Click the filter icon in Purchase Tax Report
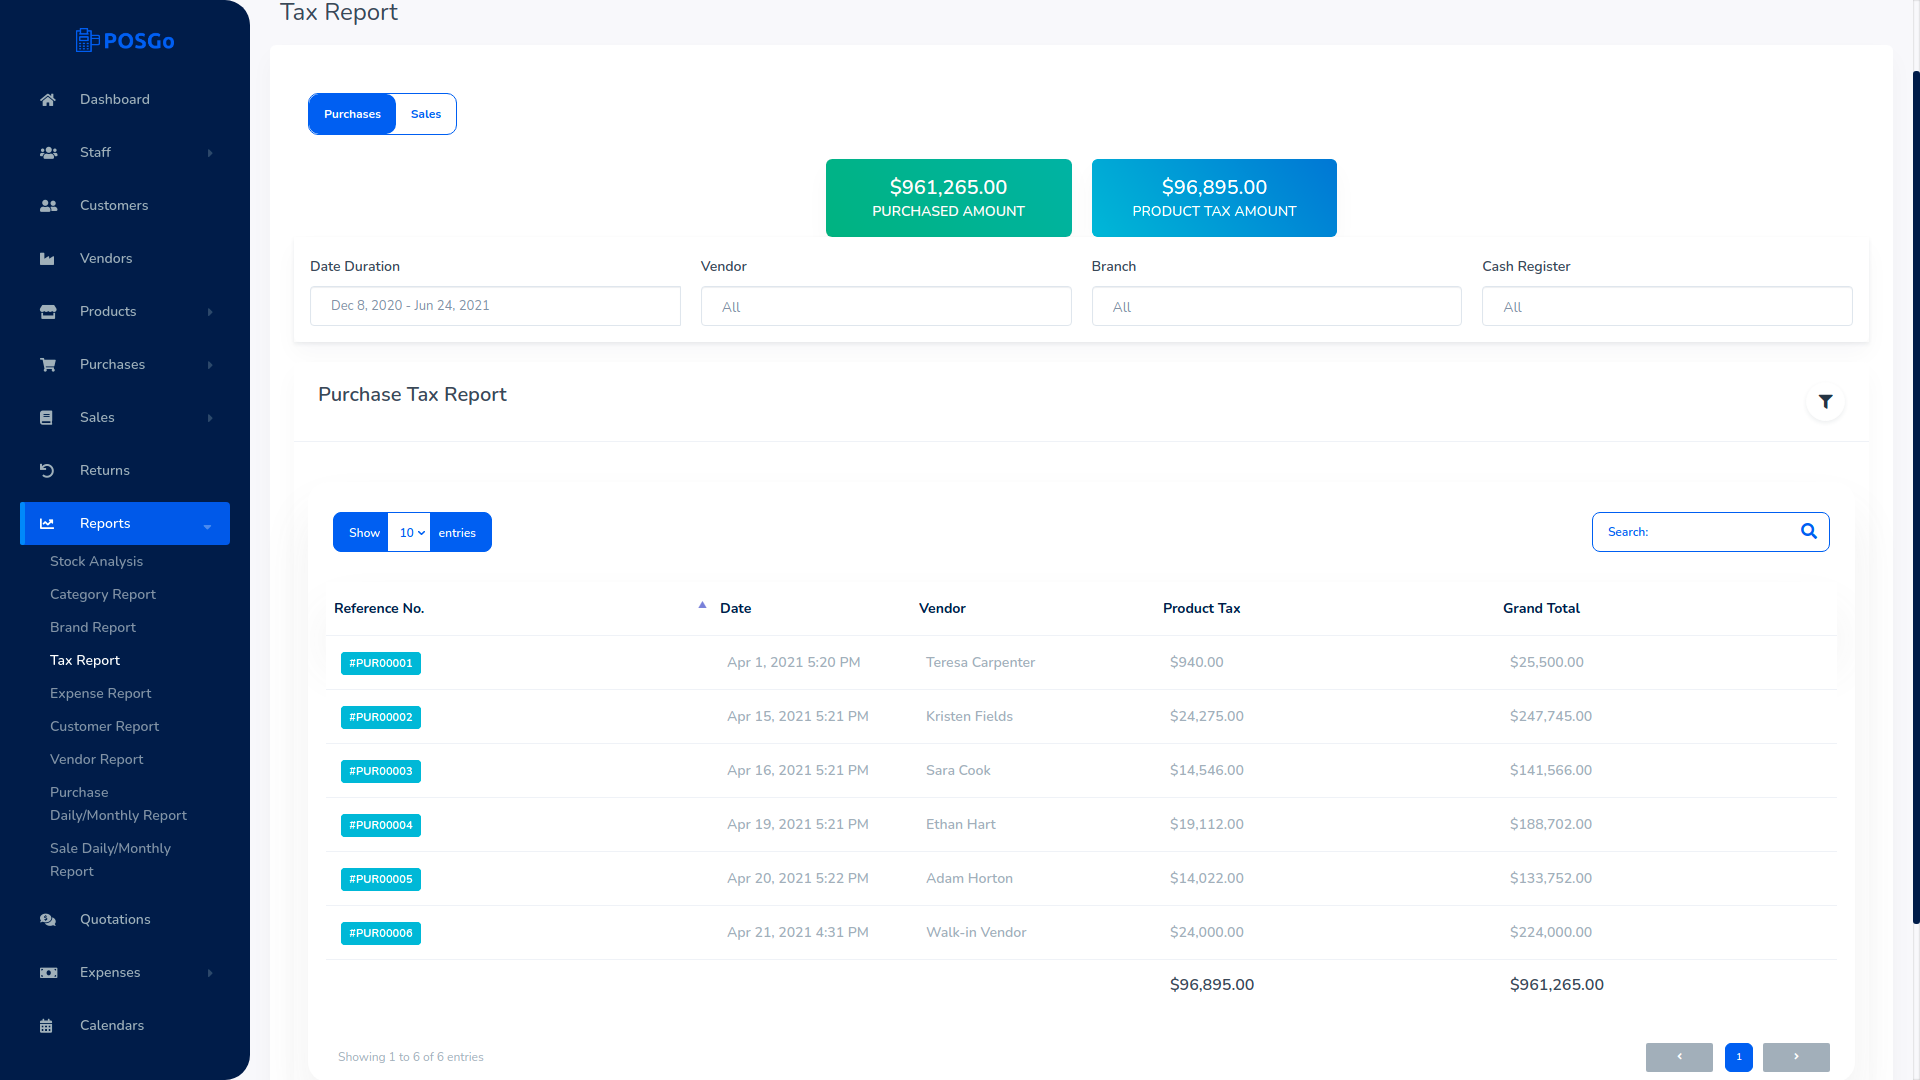The image size is (1920, 1080). 1825,401
